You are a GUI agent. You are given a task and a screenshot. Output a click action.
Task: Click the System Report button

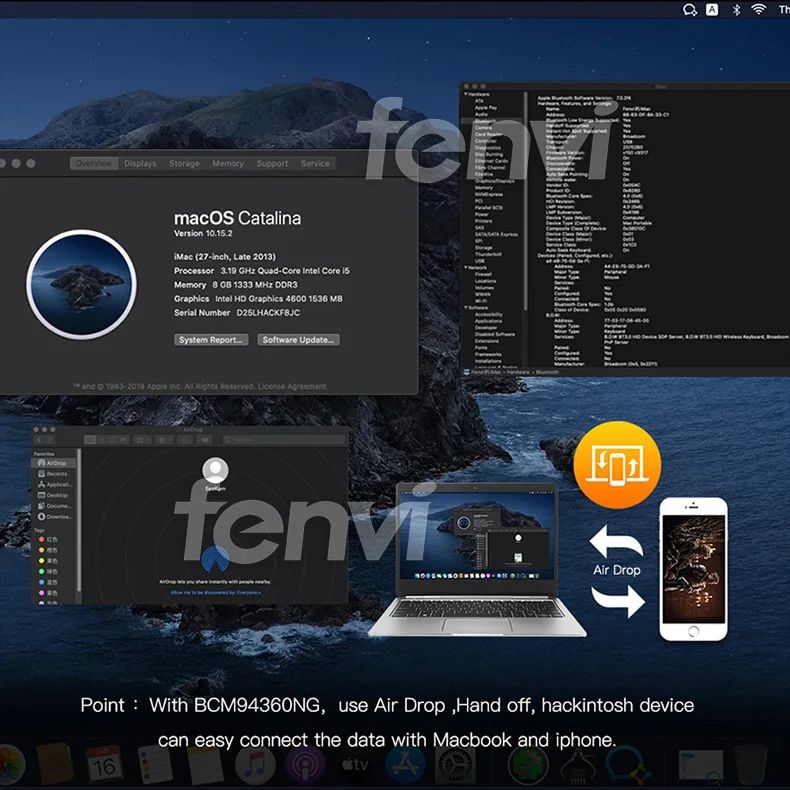(x=211, y=340)
